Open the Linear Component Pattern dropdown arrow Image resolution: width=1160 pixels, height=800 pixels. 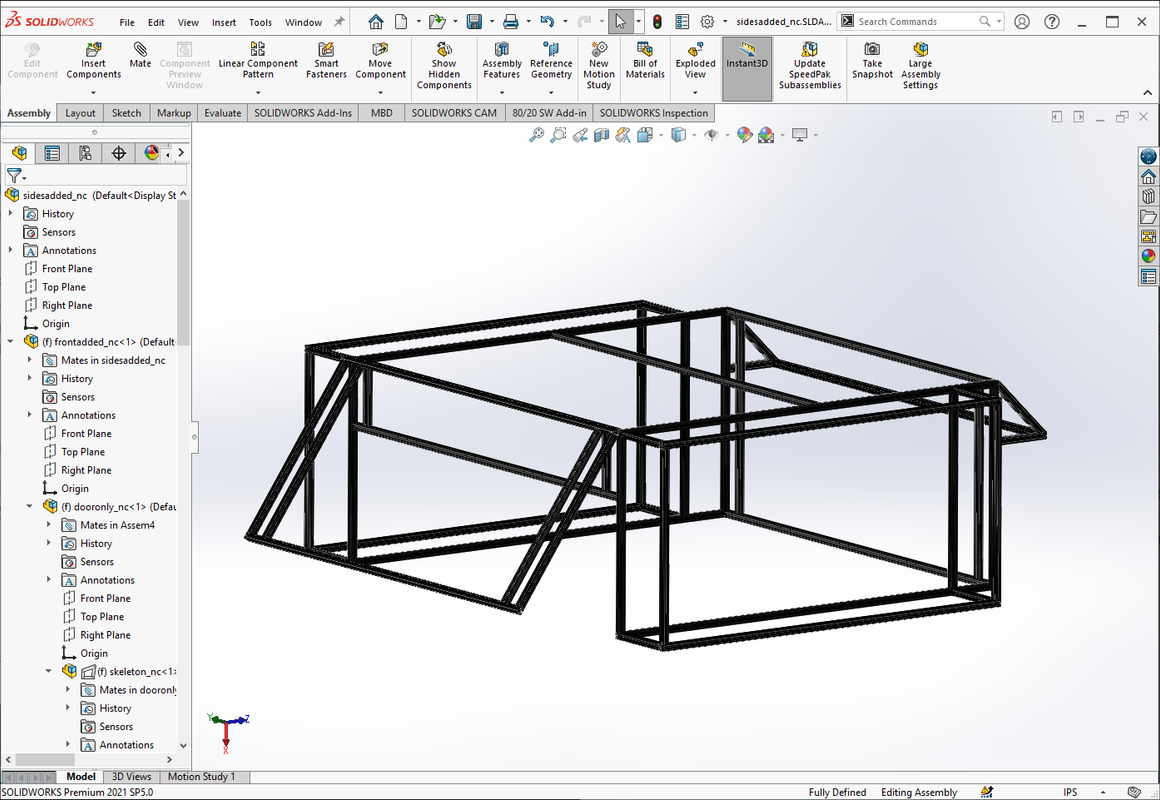[257, 93]
